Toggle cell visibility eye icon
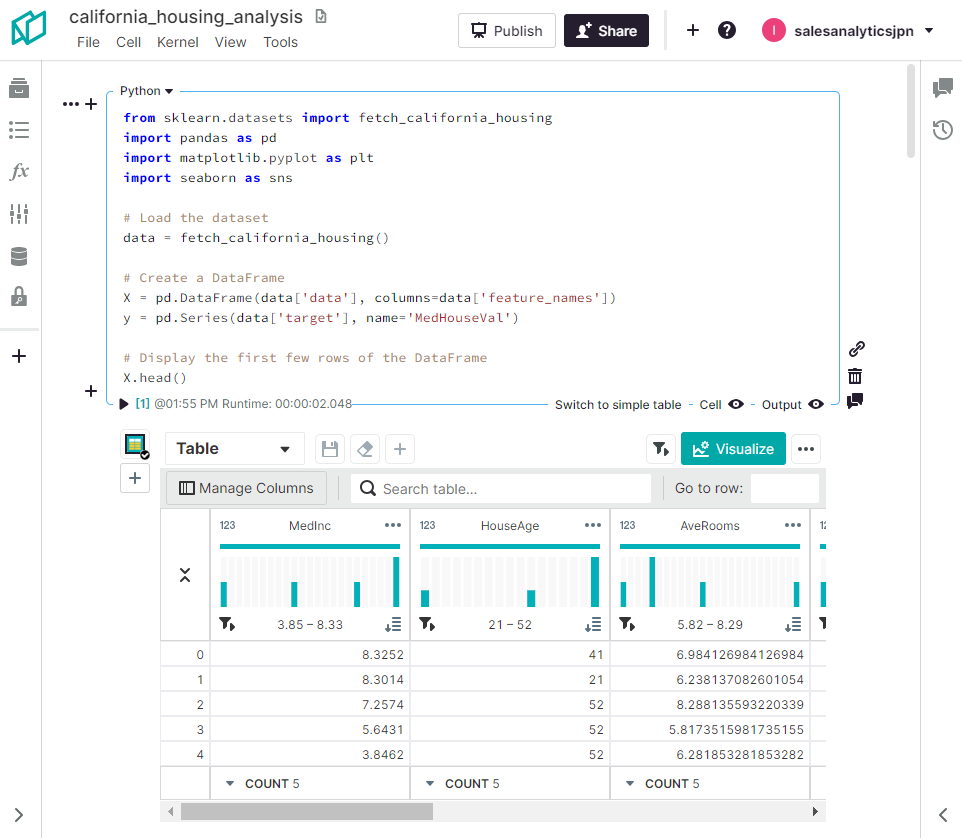Screen dimensions: 962x838 736,404
